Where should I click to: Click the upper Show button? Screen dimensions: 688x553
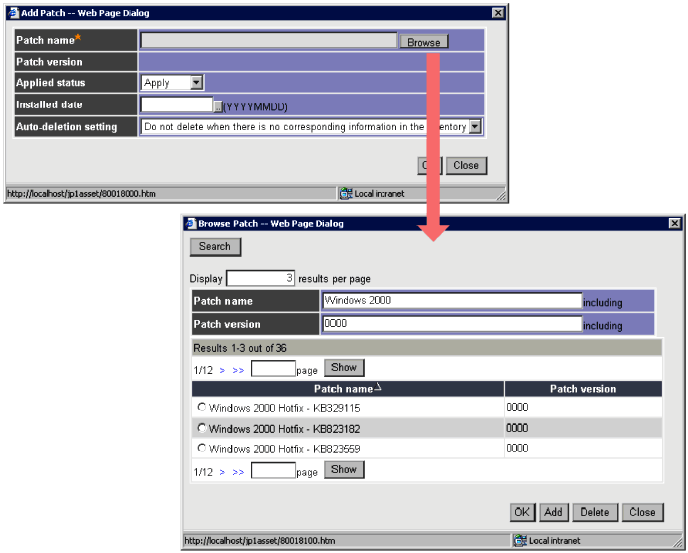344,368
